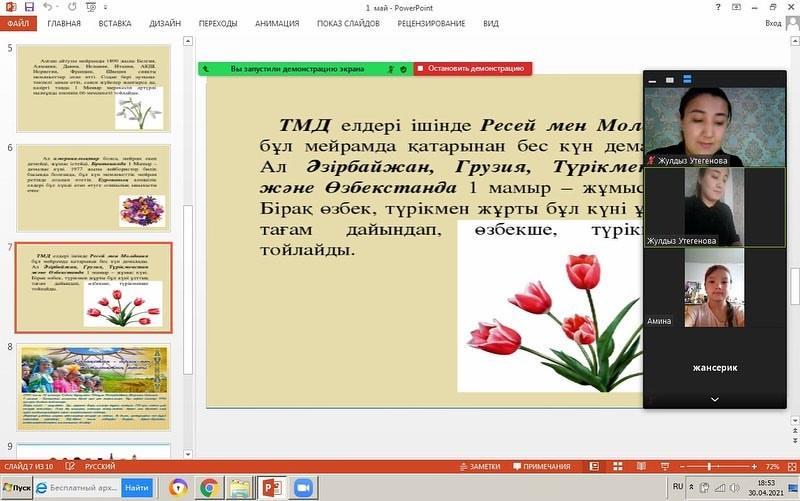
Task: Expand more participants with the chevron down
Action: 714,399
